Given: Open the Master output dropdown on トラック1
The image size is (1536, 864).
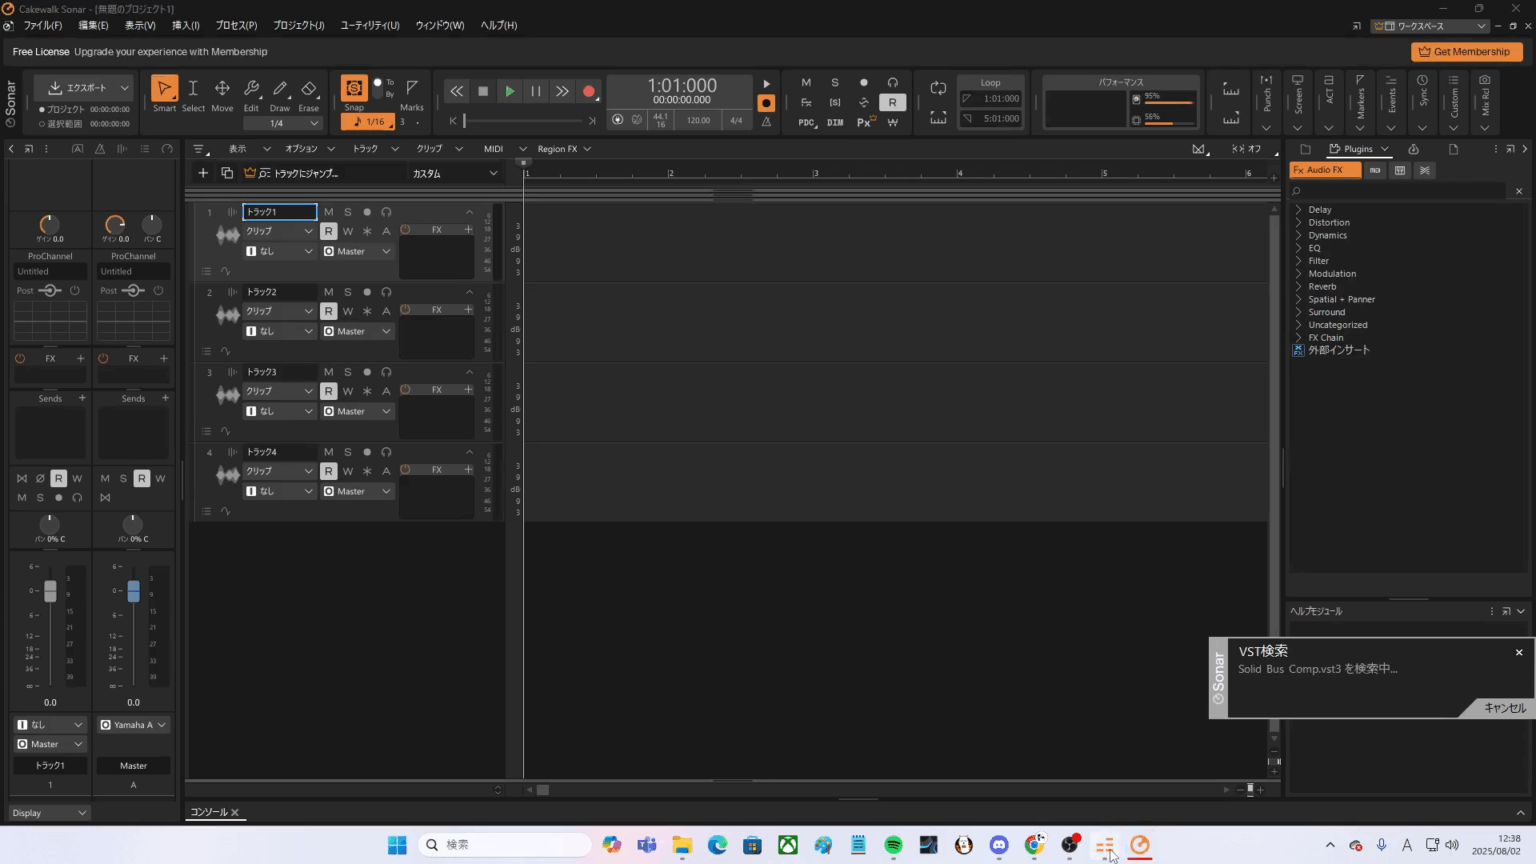Looking at the screenshot, I should coord(356,251).
